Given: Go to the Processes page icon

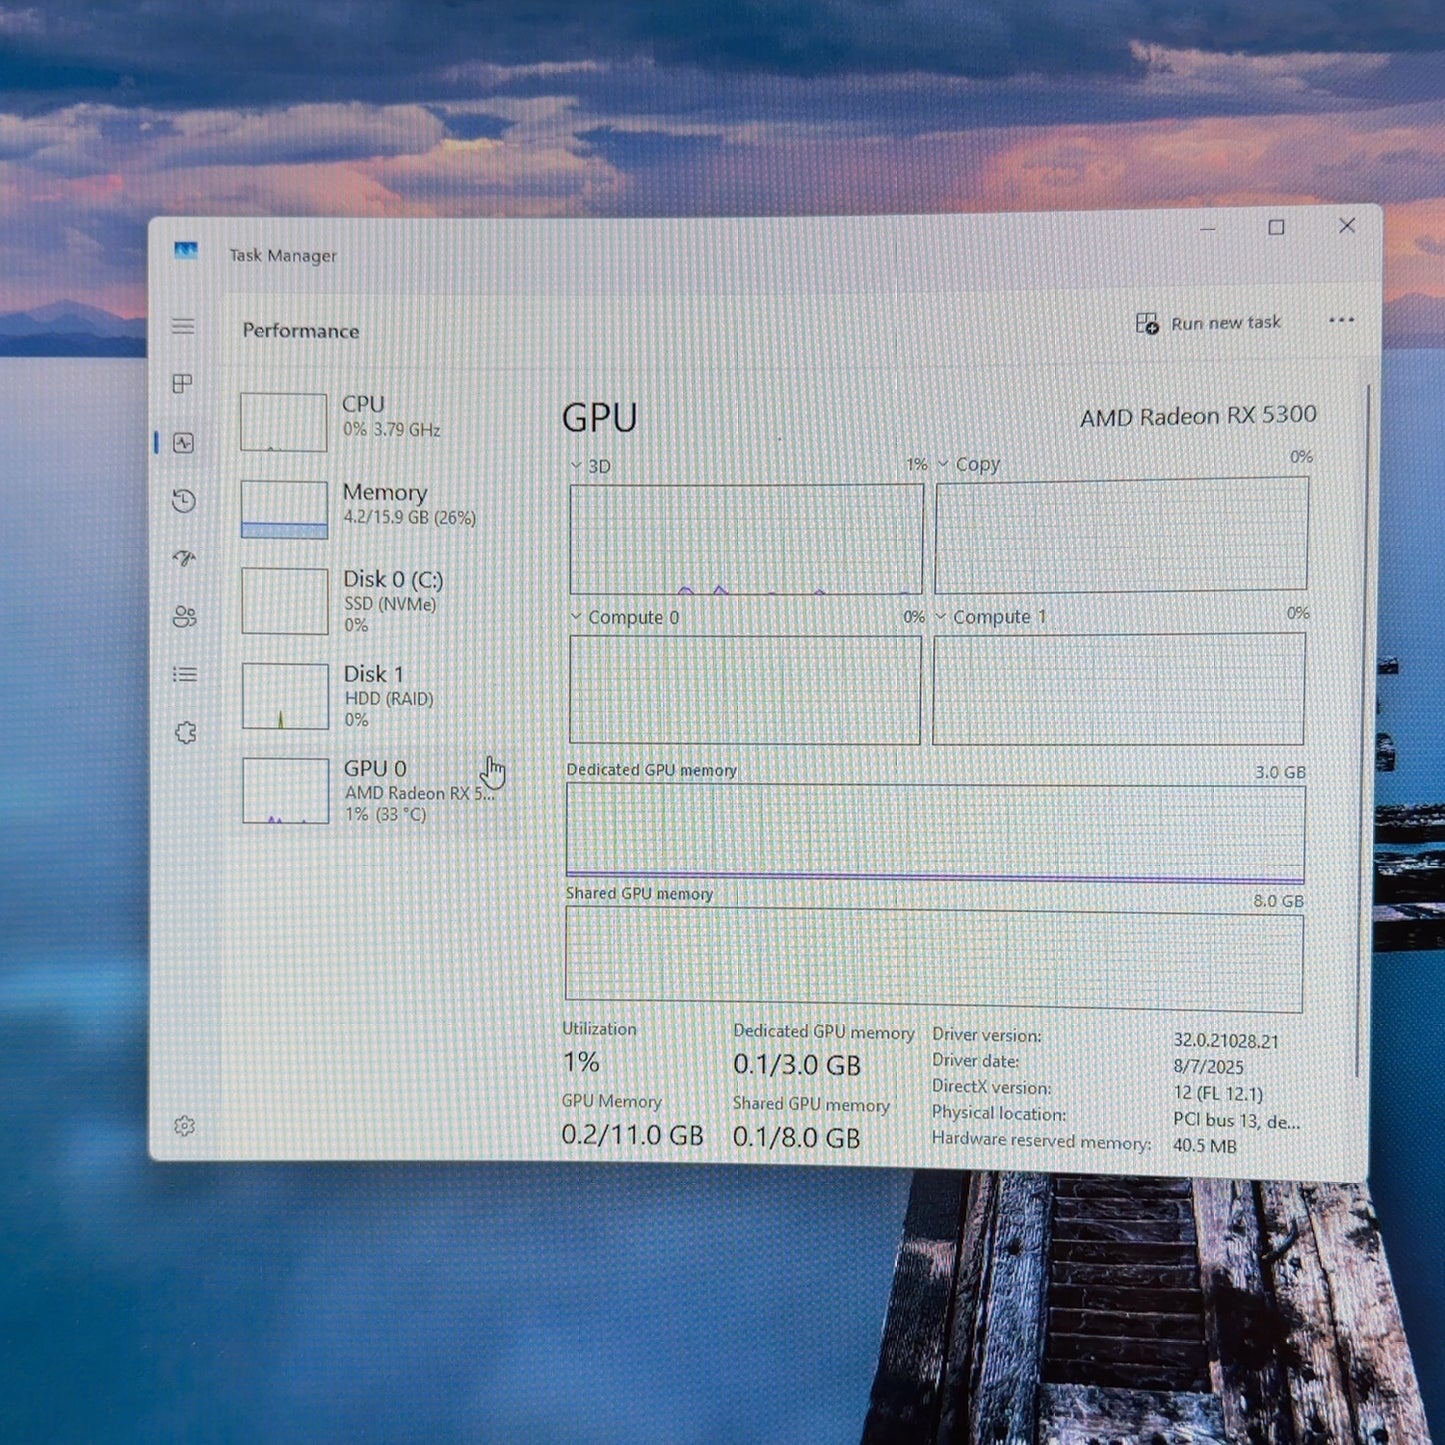Looking at the screenshot, I should 183,384.
